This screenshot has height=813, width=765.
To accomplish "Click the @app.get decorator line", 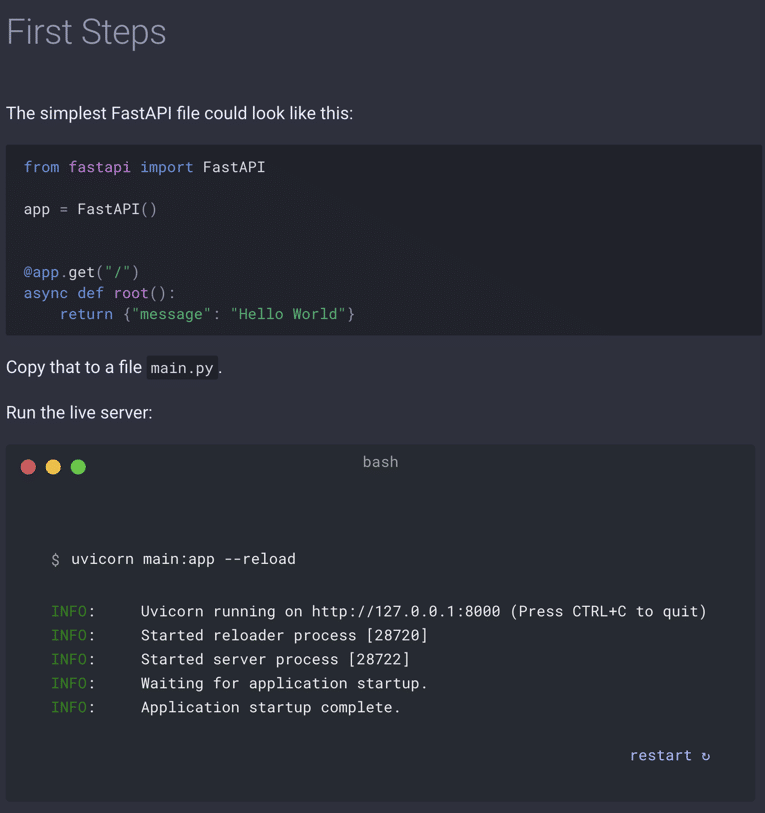I will pos(81,272).
